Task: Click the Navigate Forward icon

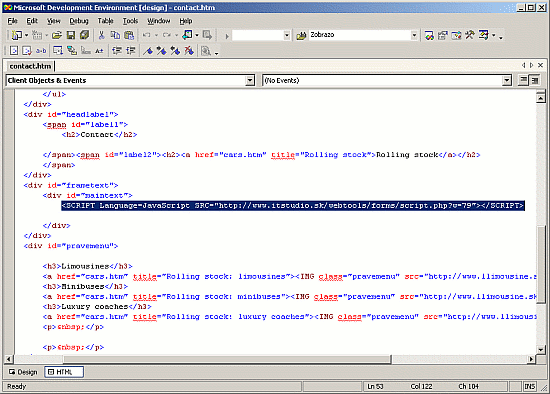Action: (x=207, y=35)
